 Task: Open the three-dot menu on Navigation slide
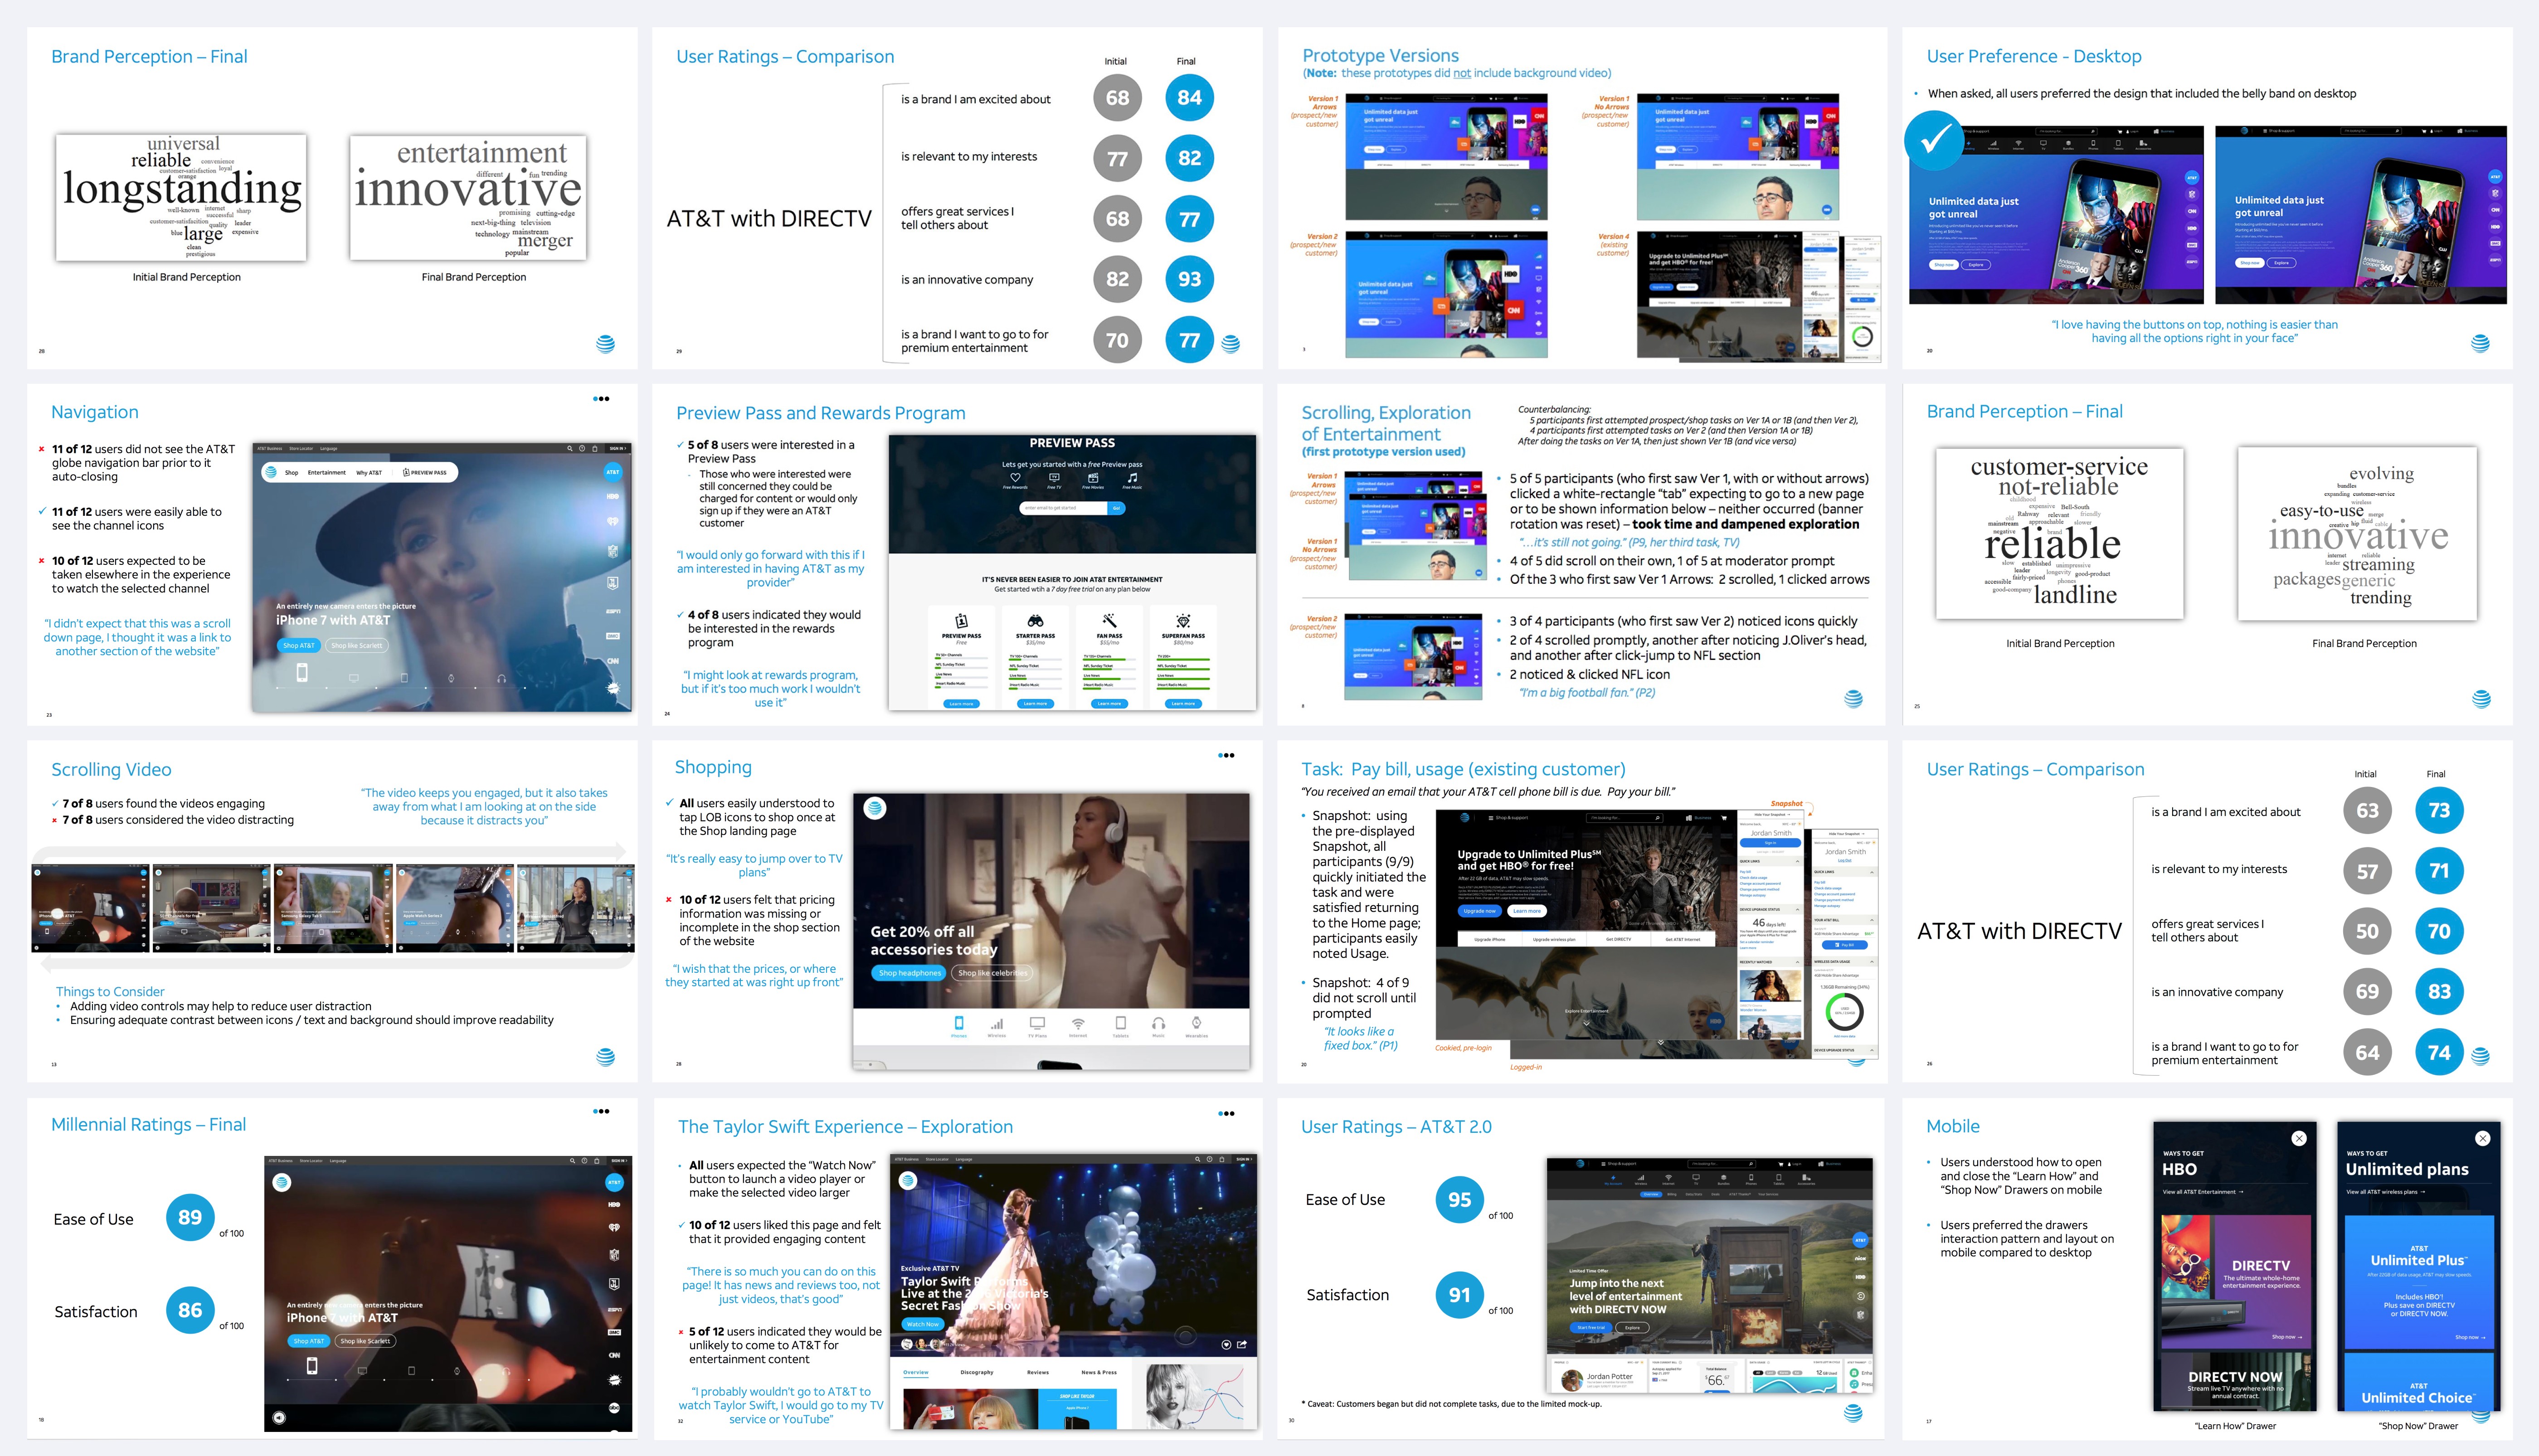(x=601, y=399)
